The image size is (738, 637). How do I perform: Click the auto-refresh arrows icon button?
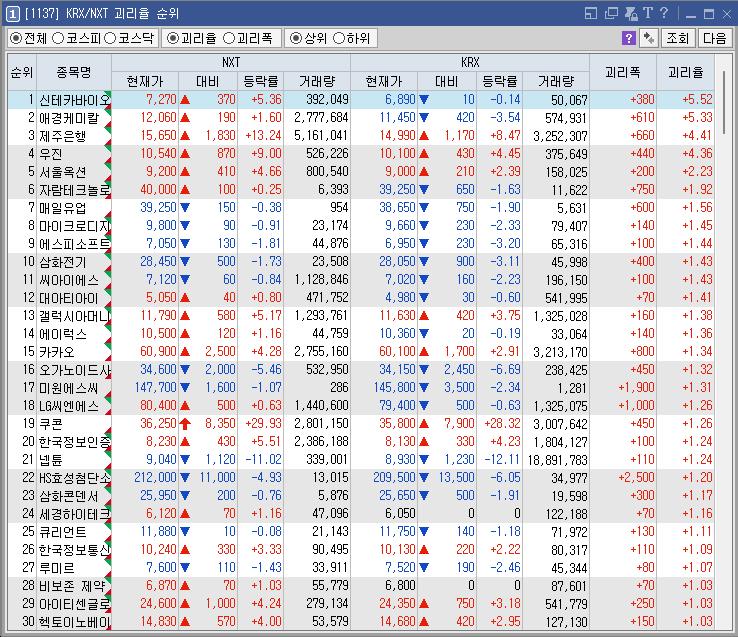point(649,38)
